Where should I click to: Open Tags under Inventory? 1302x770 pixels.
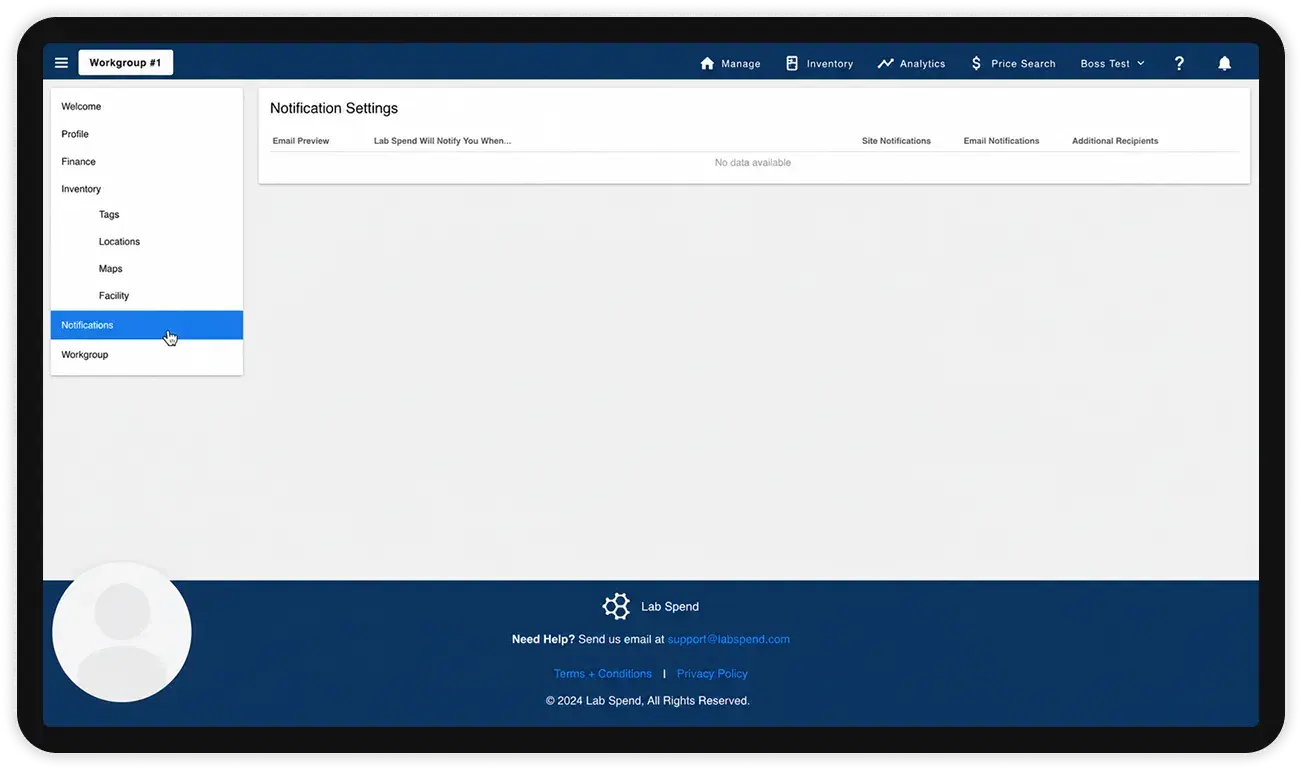109,214
